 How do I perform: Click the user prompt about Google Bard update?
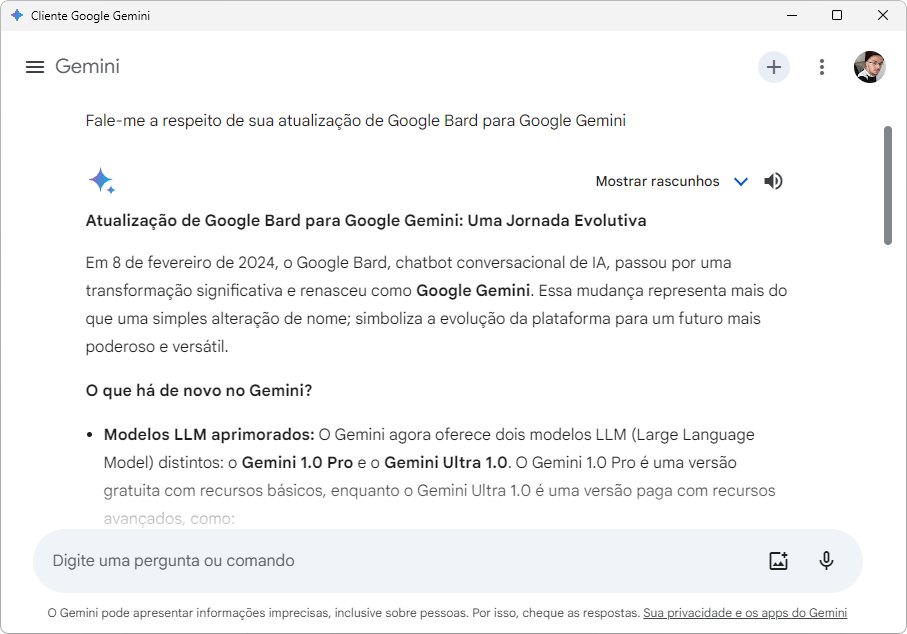(x=356, y=120)
